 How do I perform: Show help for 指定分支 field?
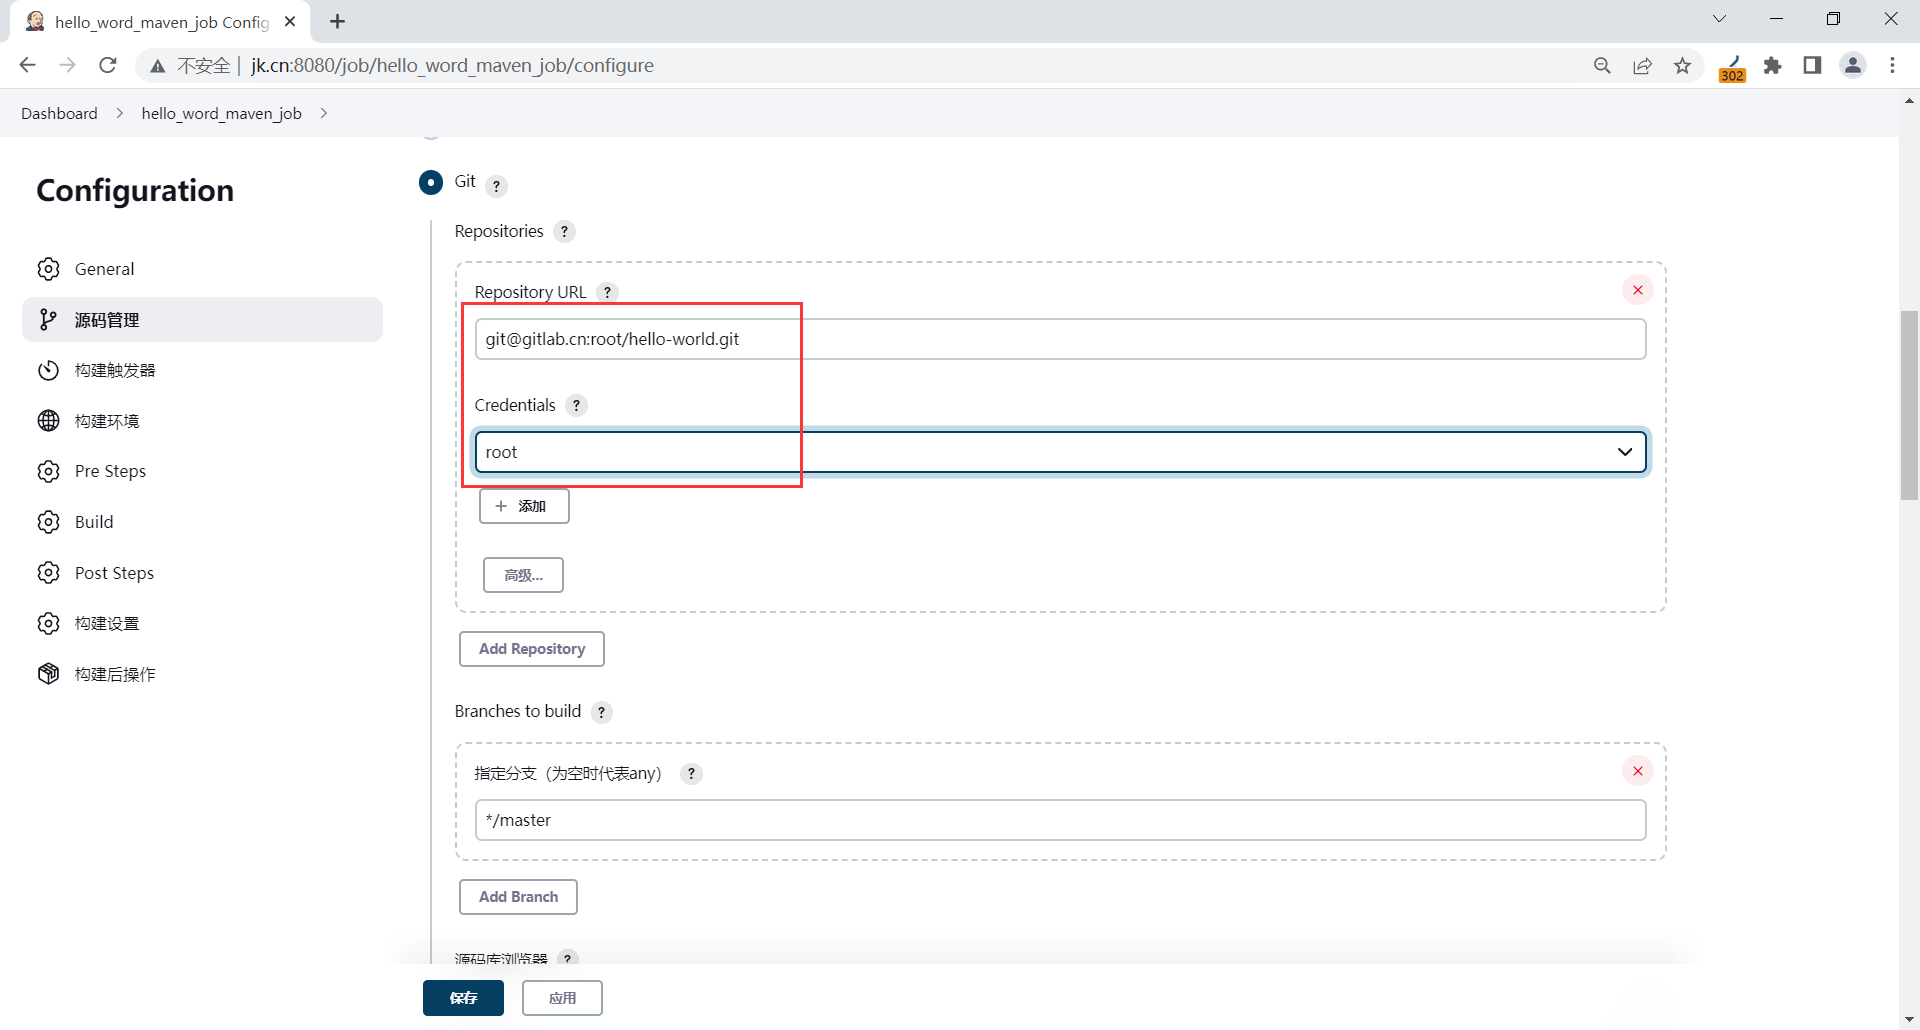691,774
